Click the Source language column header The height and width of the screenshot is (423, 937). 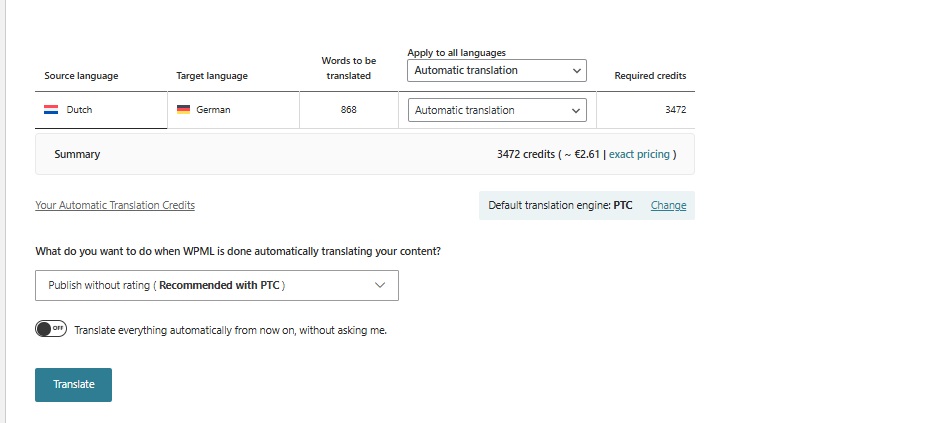(81, 76)
